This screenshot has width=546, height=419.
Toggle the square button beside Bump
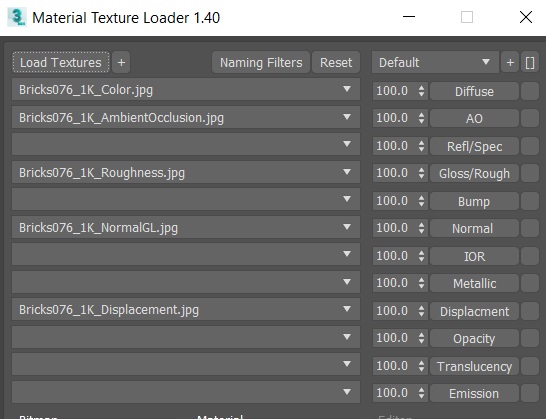click(530, 201)
